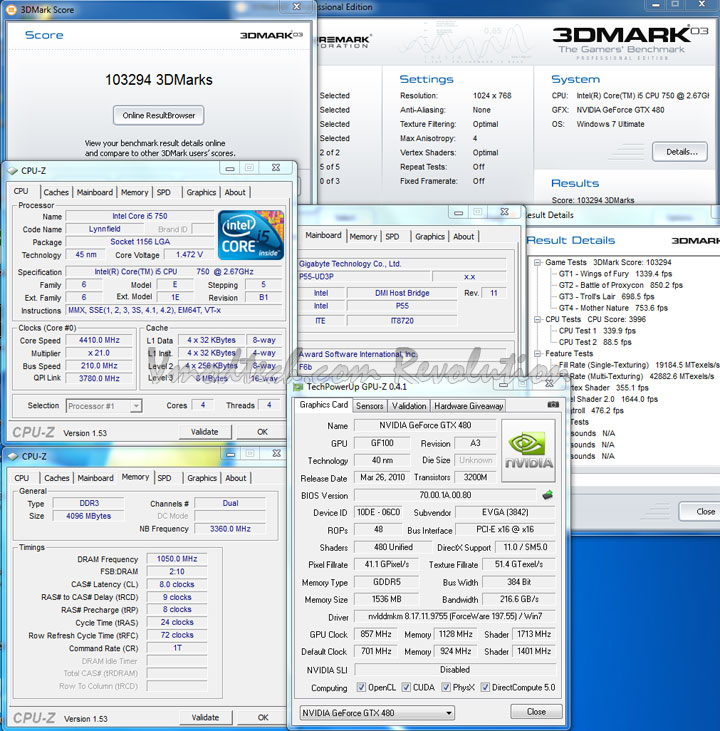
Task: Click the Online ResultBrowser button
Action: pos(159,115)
